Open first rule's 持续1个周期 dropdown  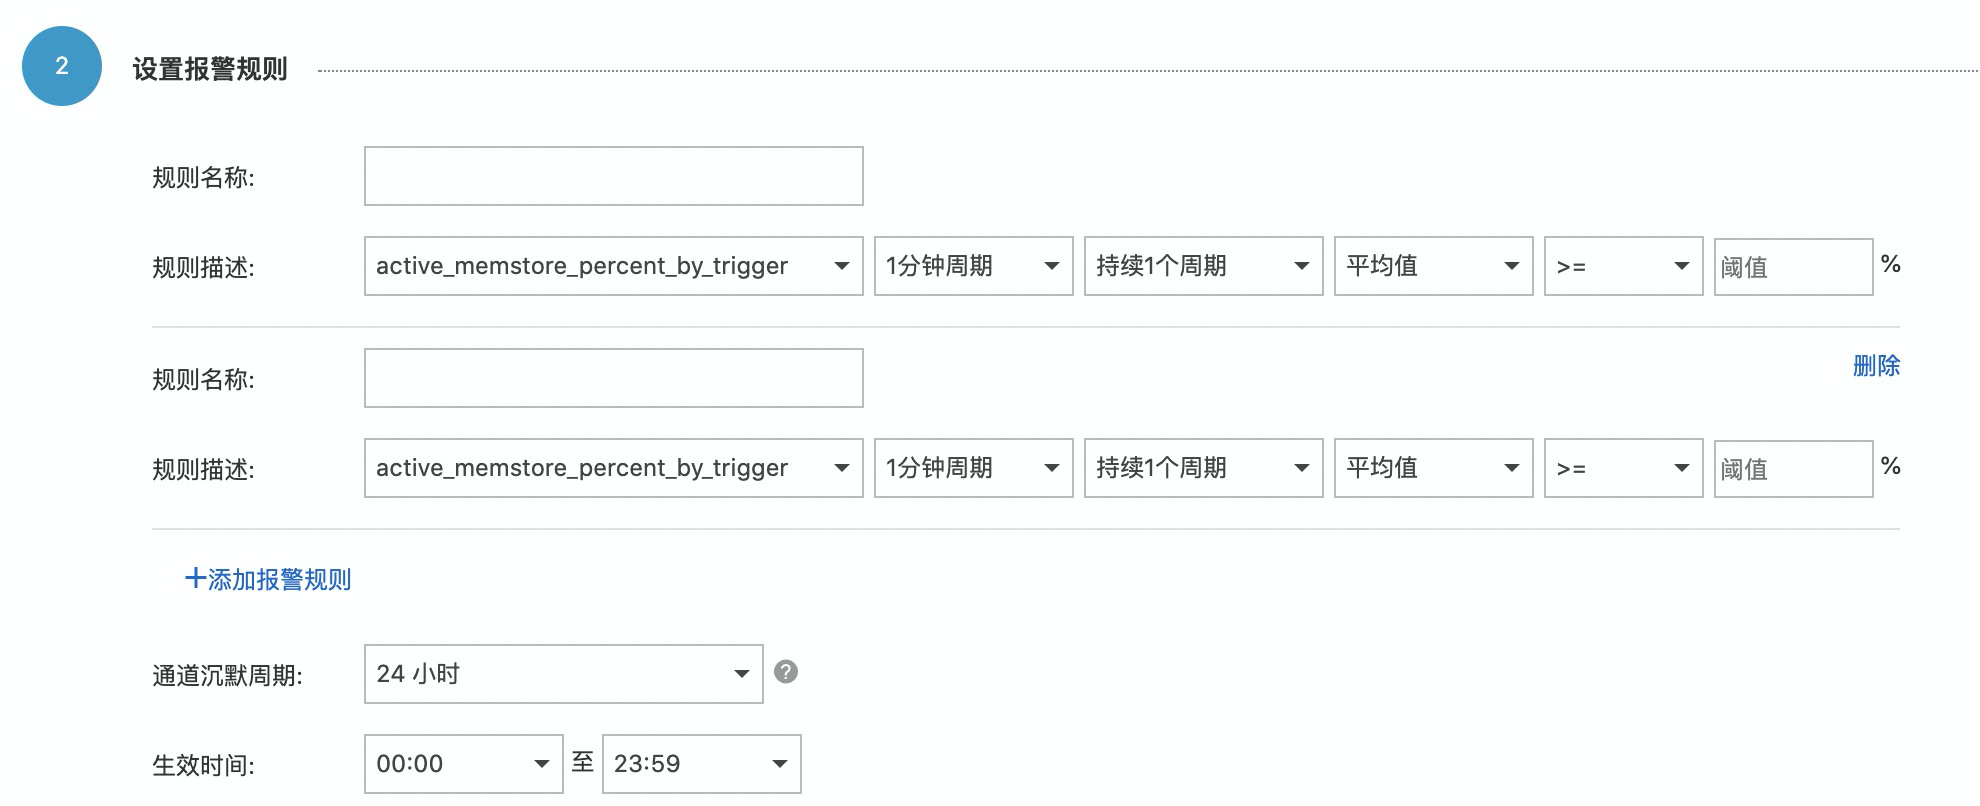coord(1203,266)
